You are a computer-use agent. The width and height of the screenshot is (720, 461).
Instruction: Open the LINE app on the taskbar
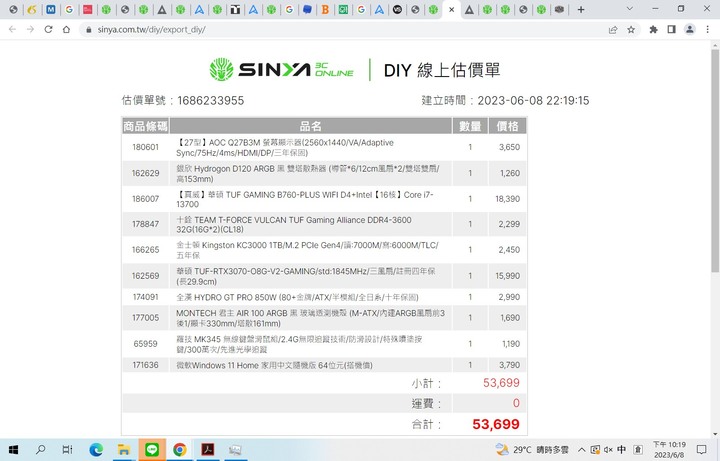point(152,450)
